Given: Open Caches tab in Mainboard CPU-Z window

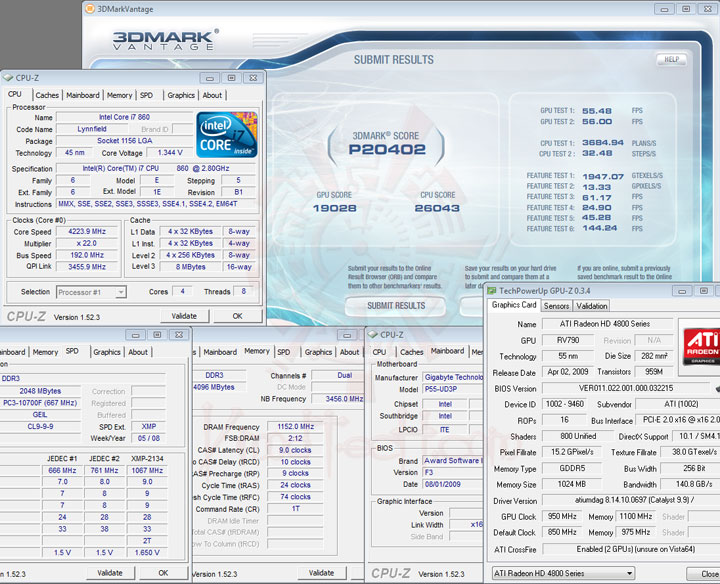Looking at the screenshot, I should click(411, 352).
